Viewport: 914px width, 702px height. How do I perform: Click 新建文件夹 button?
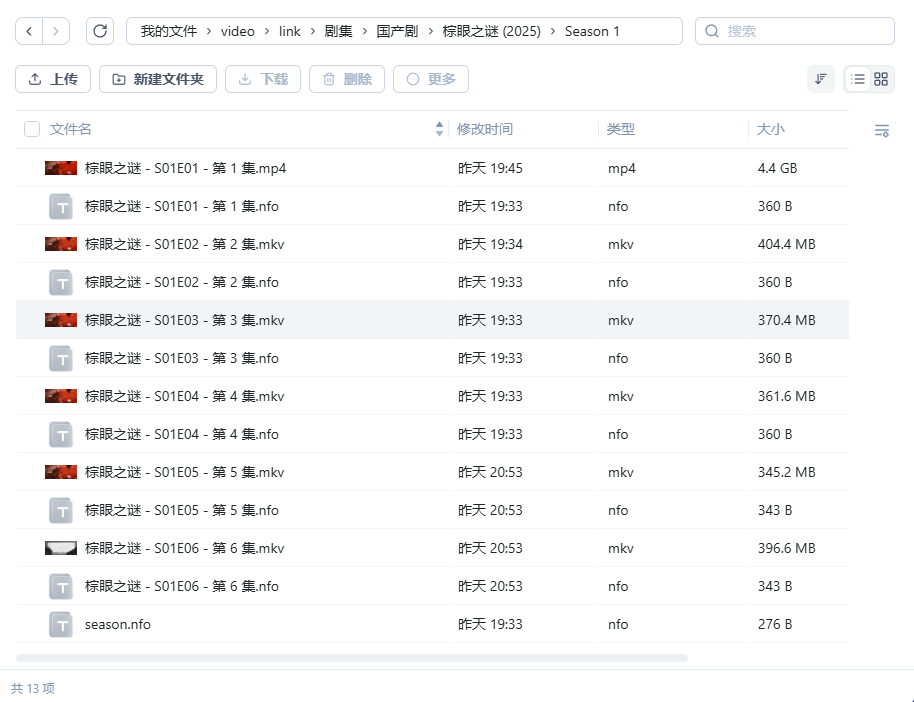[158, 79]
